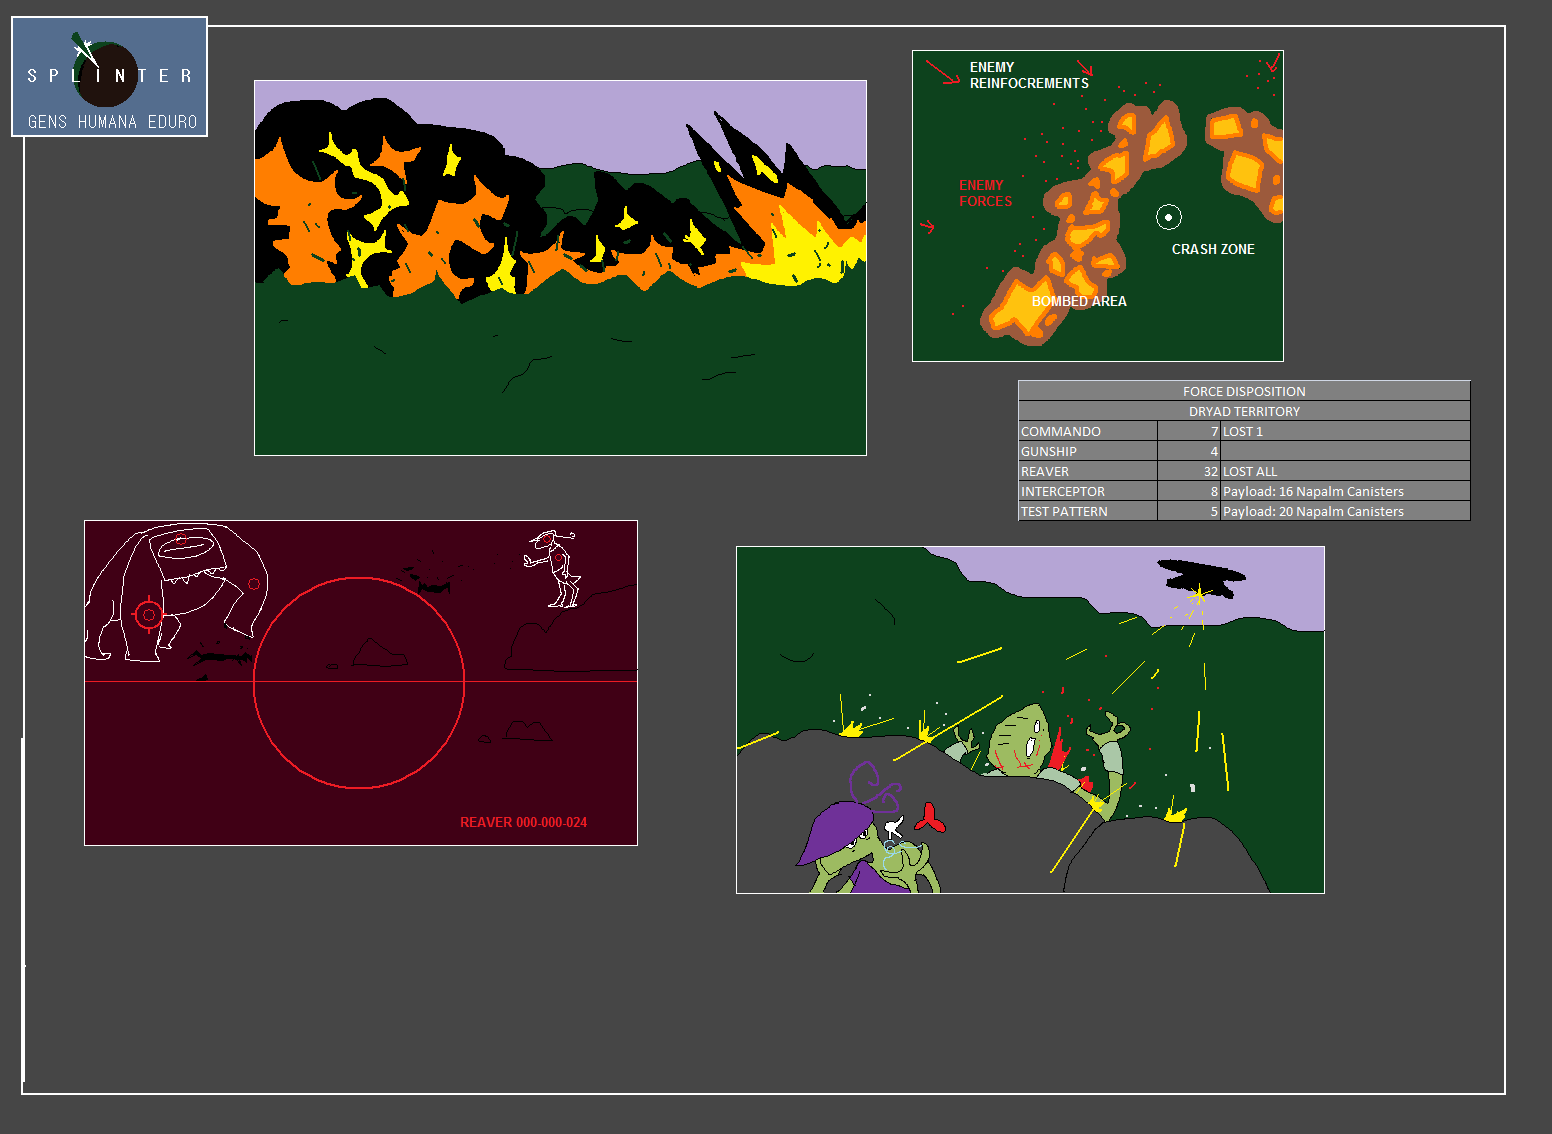Open the burning forest illustration
The image size is (1552, 1134).
(560, 268)
